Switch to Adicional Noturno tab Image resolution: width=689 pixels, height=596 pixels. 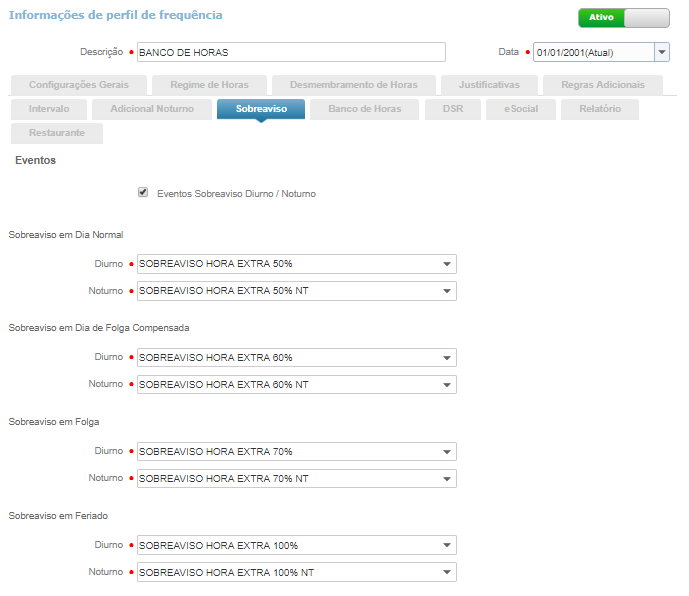[153, 108]
